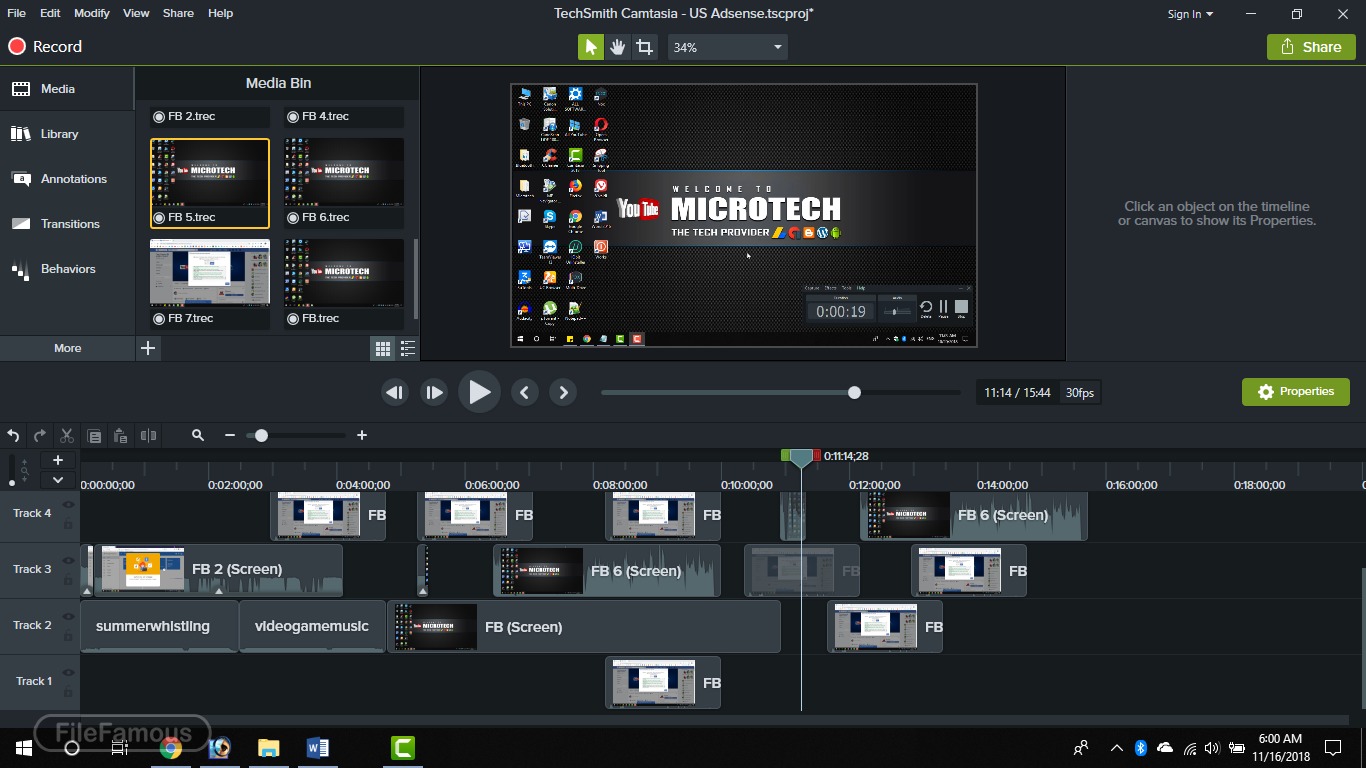Image resolution: width=1366 pixels, height=768 pixels.
Task: Select the Edit (arrow) canvas tool
Action: click(591, 47)
